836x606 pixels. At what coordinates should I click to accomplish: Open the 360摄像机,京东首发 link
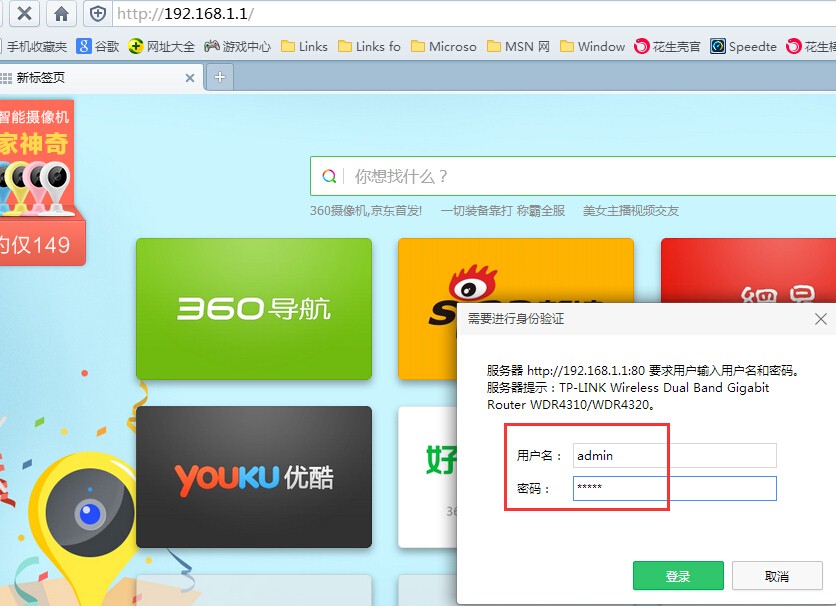tap(366, 211)
